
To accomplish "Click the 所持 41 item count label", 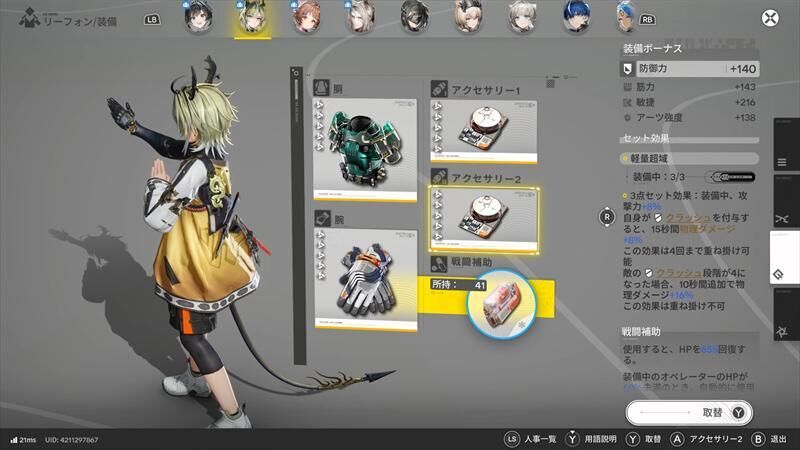I will tap(458, 285).
